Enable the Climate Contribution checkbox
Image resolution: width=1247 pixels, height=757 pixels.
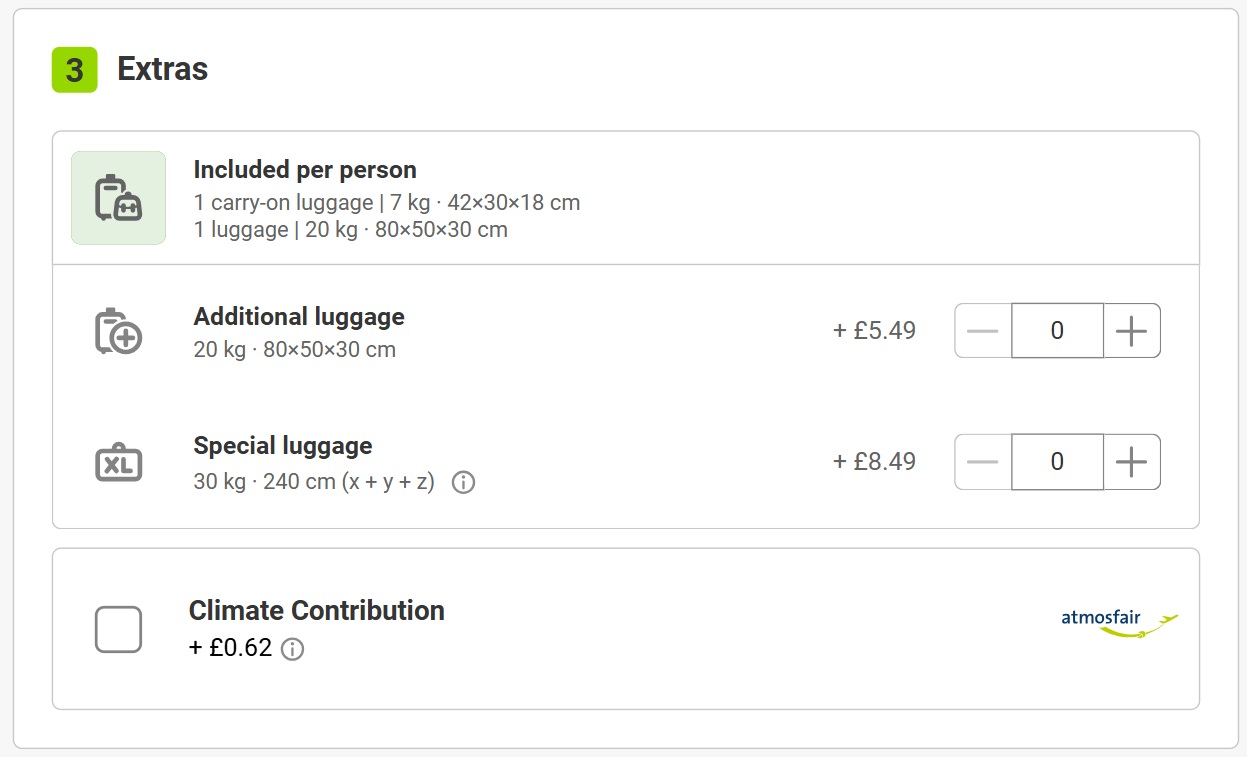(118, 629)
